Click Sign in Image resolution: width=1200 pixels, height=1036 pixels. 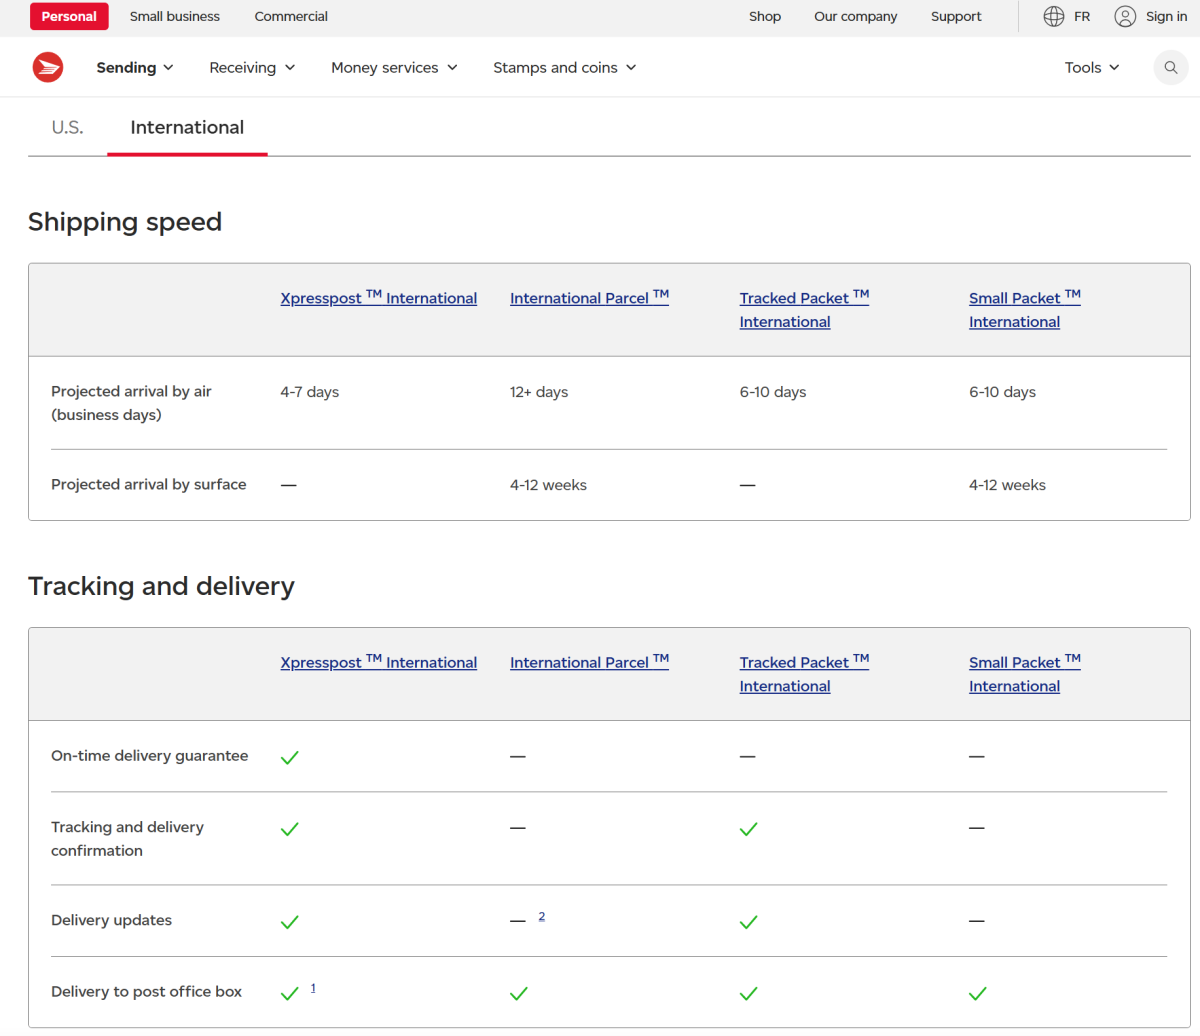click(1167, 16)
